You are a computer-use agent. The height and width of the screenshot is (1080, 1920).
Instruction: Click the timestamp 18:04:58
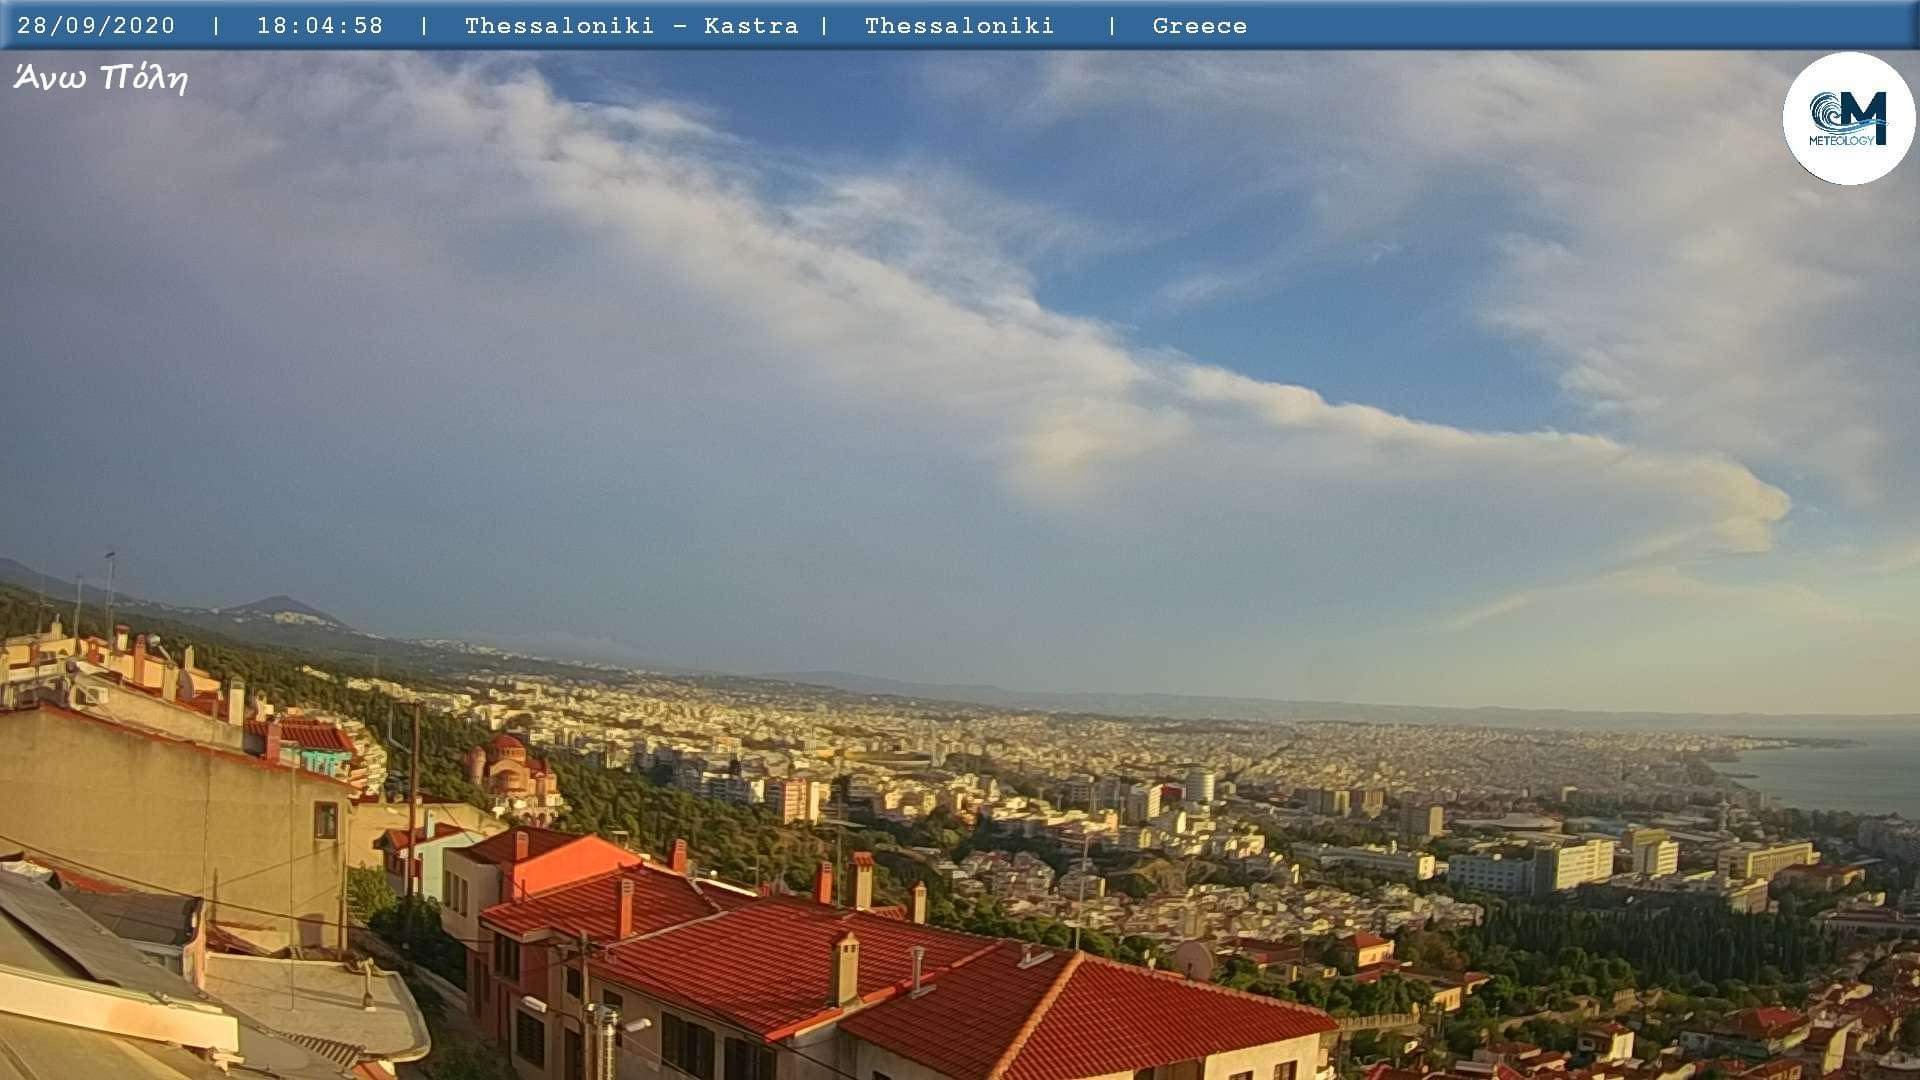click(x=320, y=26)
